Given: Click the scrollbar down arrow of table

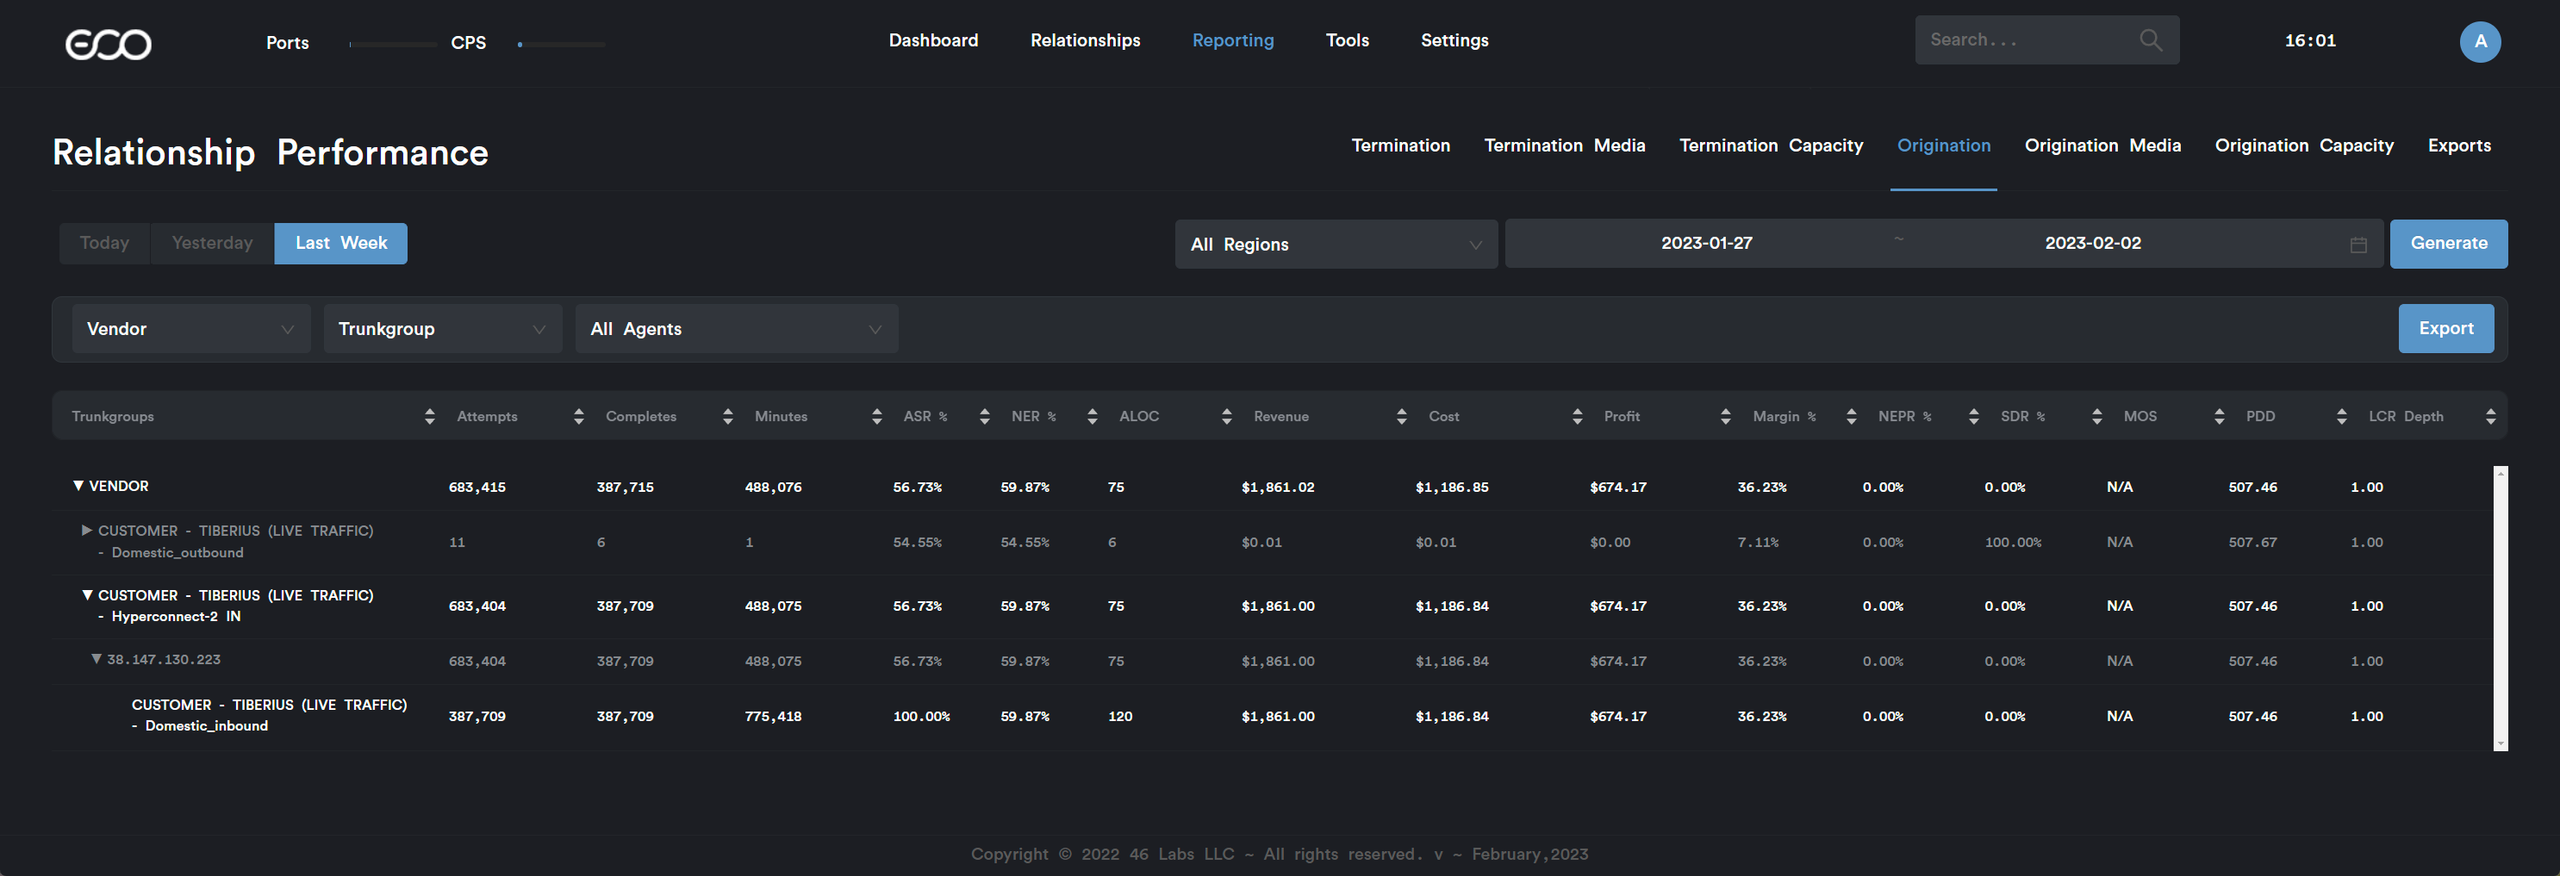Looking at the screenshot, I should (2500, 744).
